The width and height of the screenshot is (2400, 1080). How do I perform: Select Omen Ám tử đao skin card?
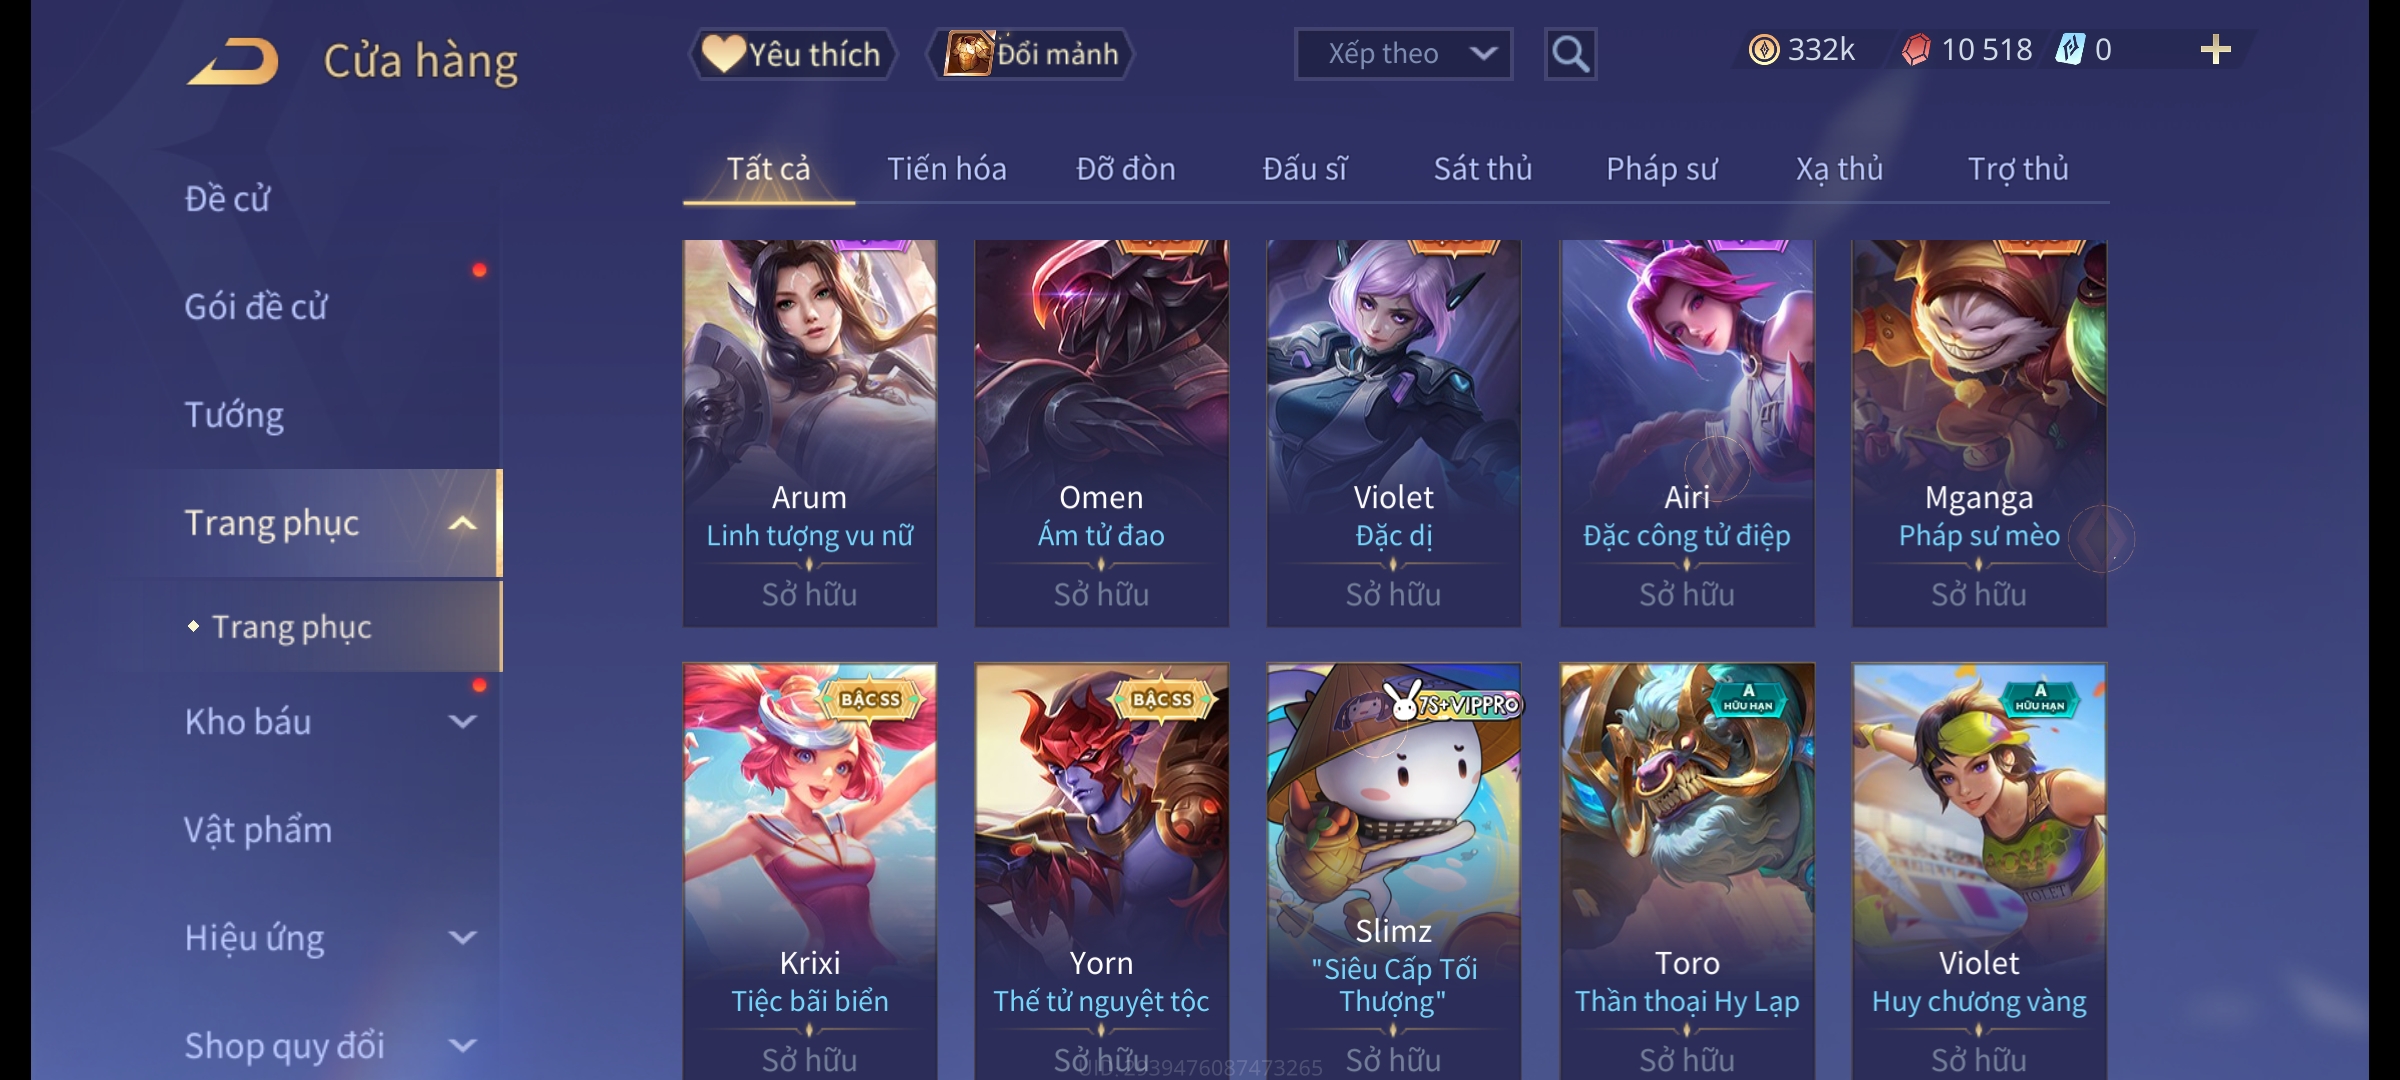1101,433
